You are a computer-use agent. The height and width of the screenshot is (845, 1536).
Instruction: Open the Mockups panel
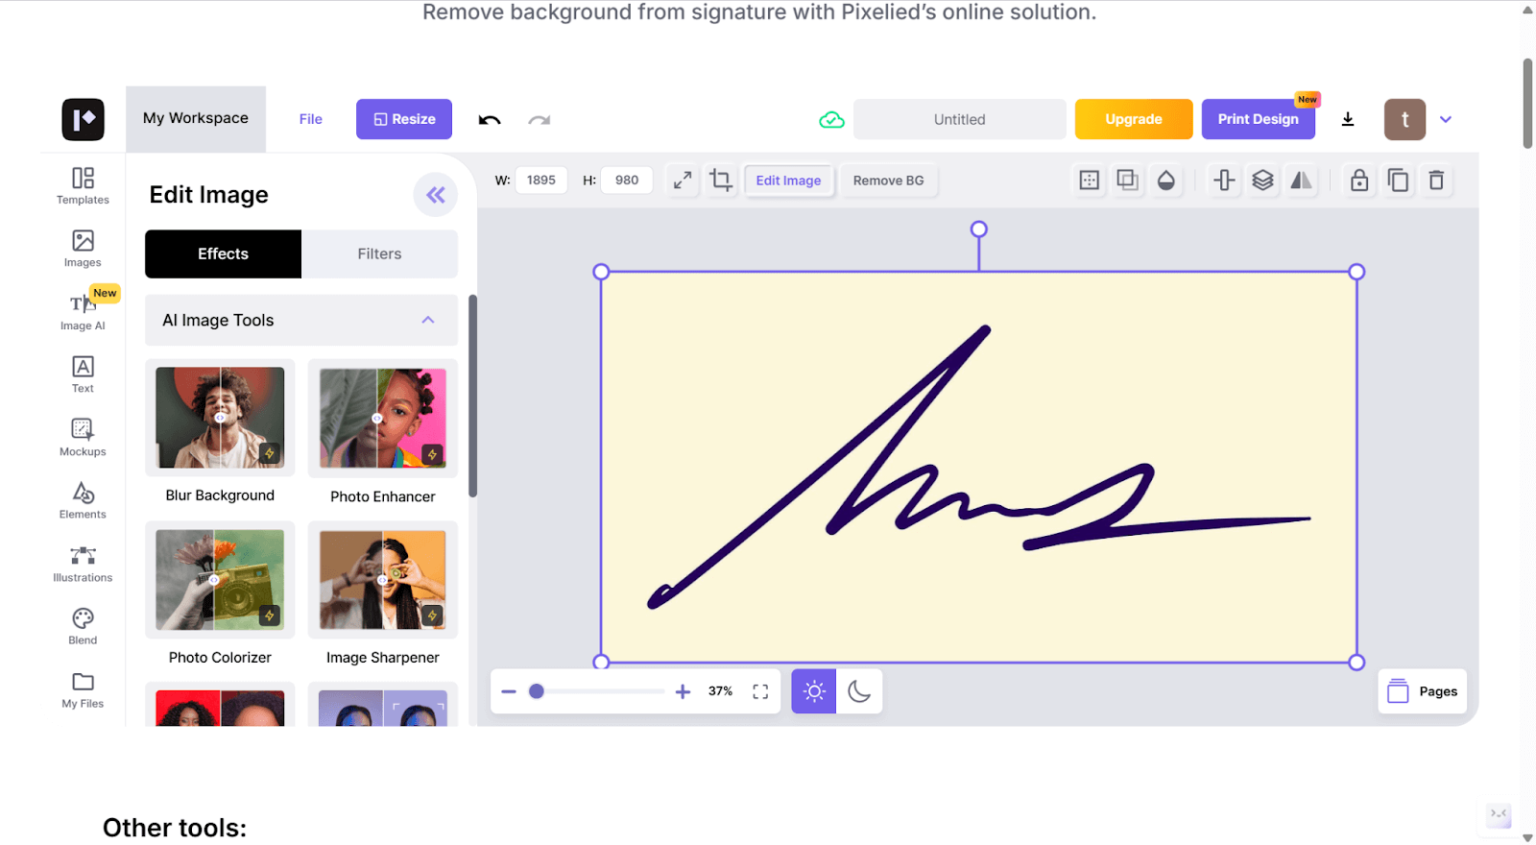click(83, 437)
